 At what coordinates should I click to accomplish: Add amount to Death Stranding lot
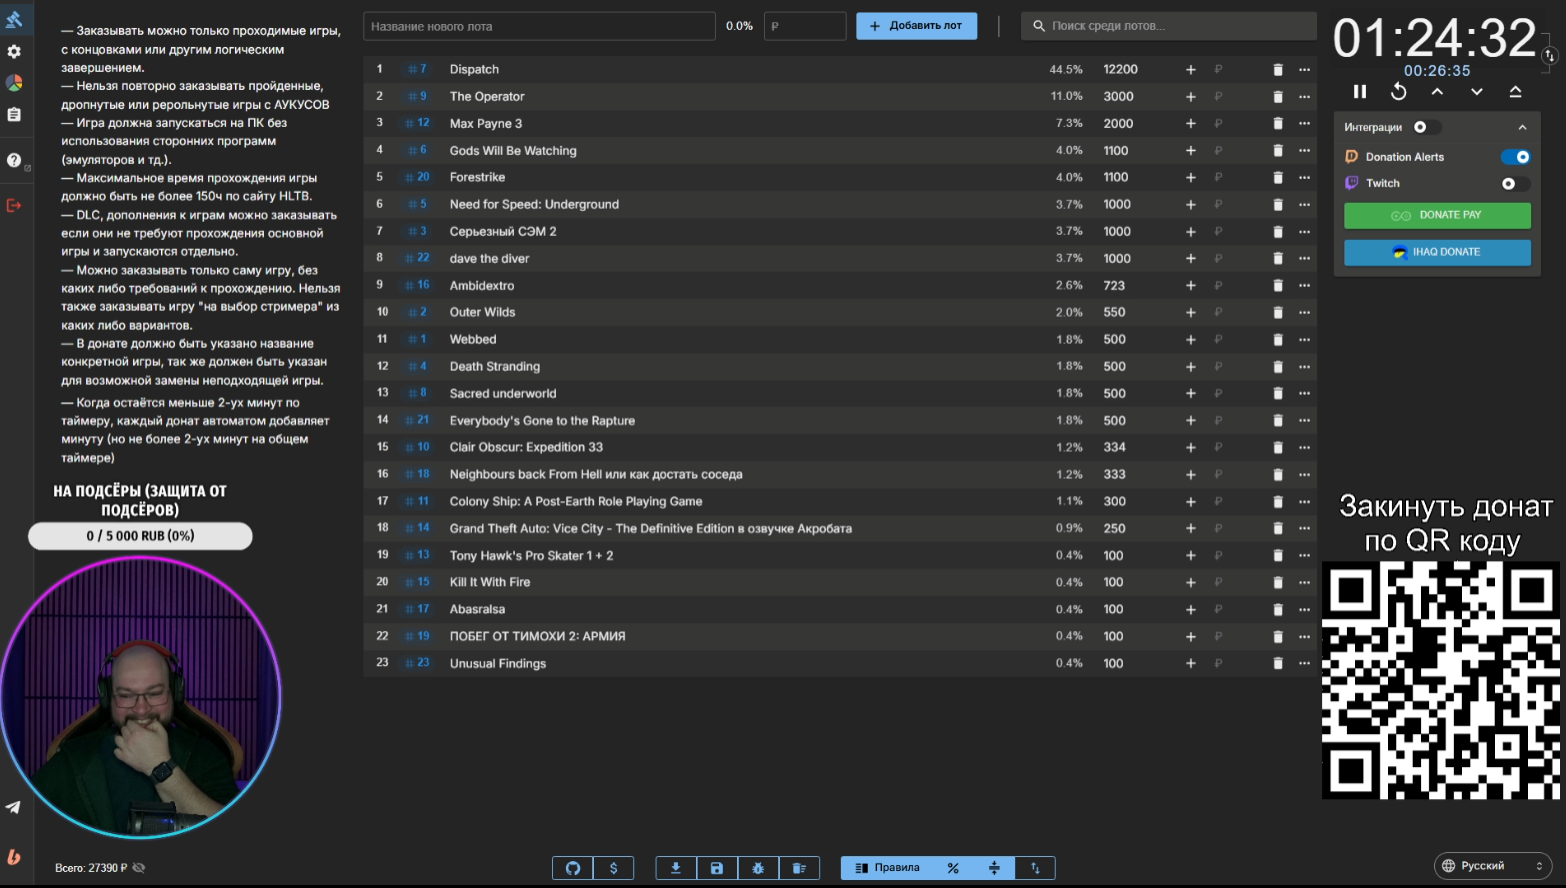(1191, 367)
